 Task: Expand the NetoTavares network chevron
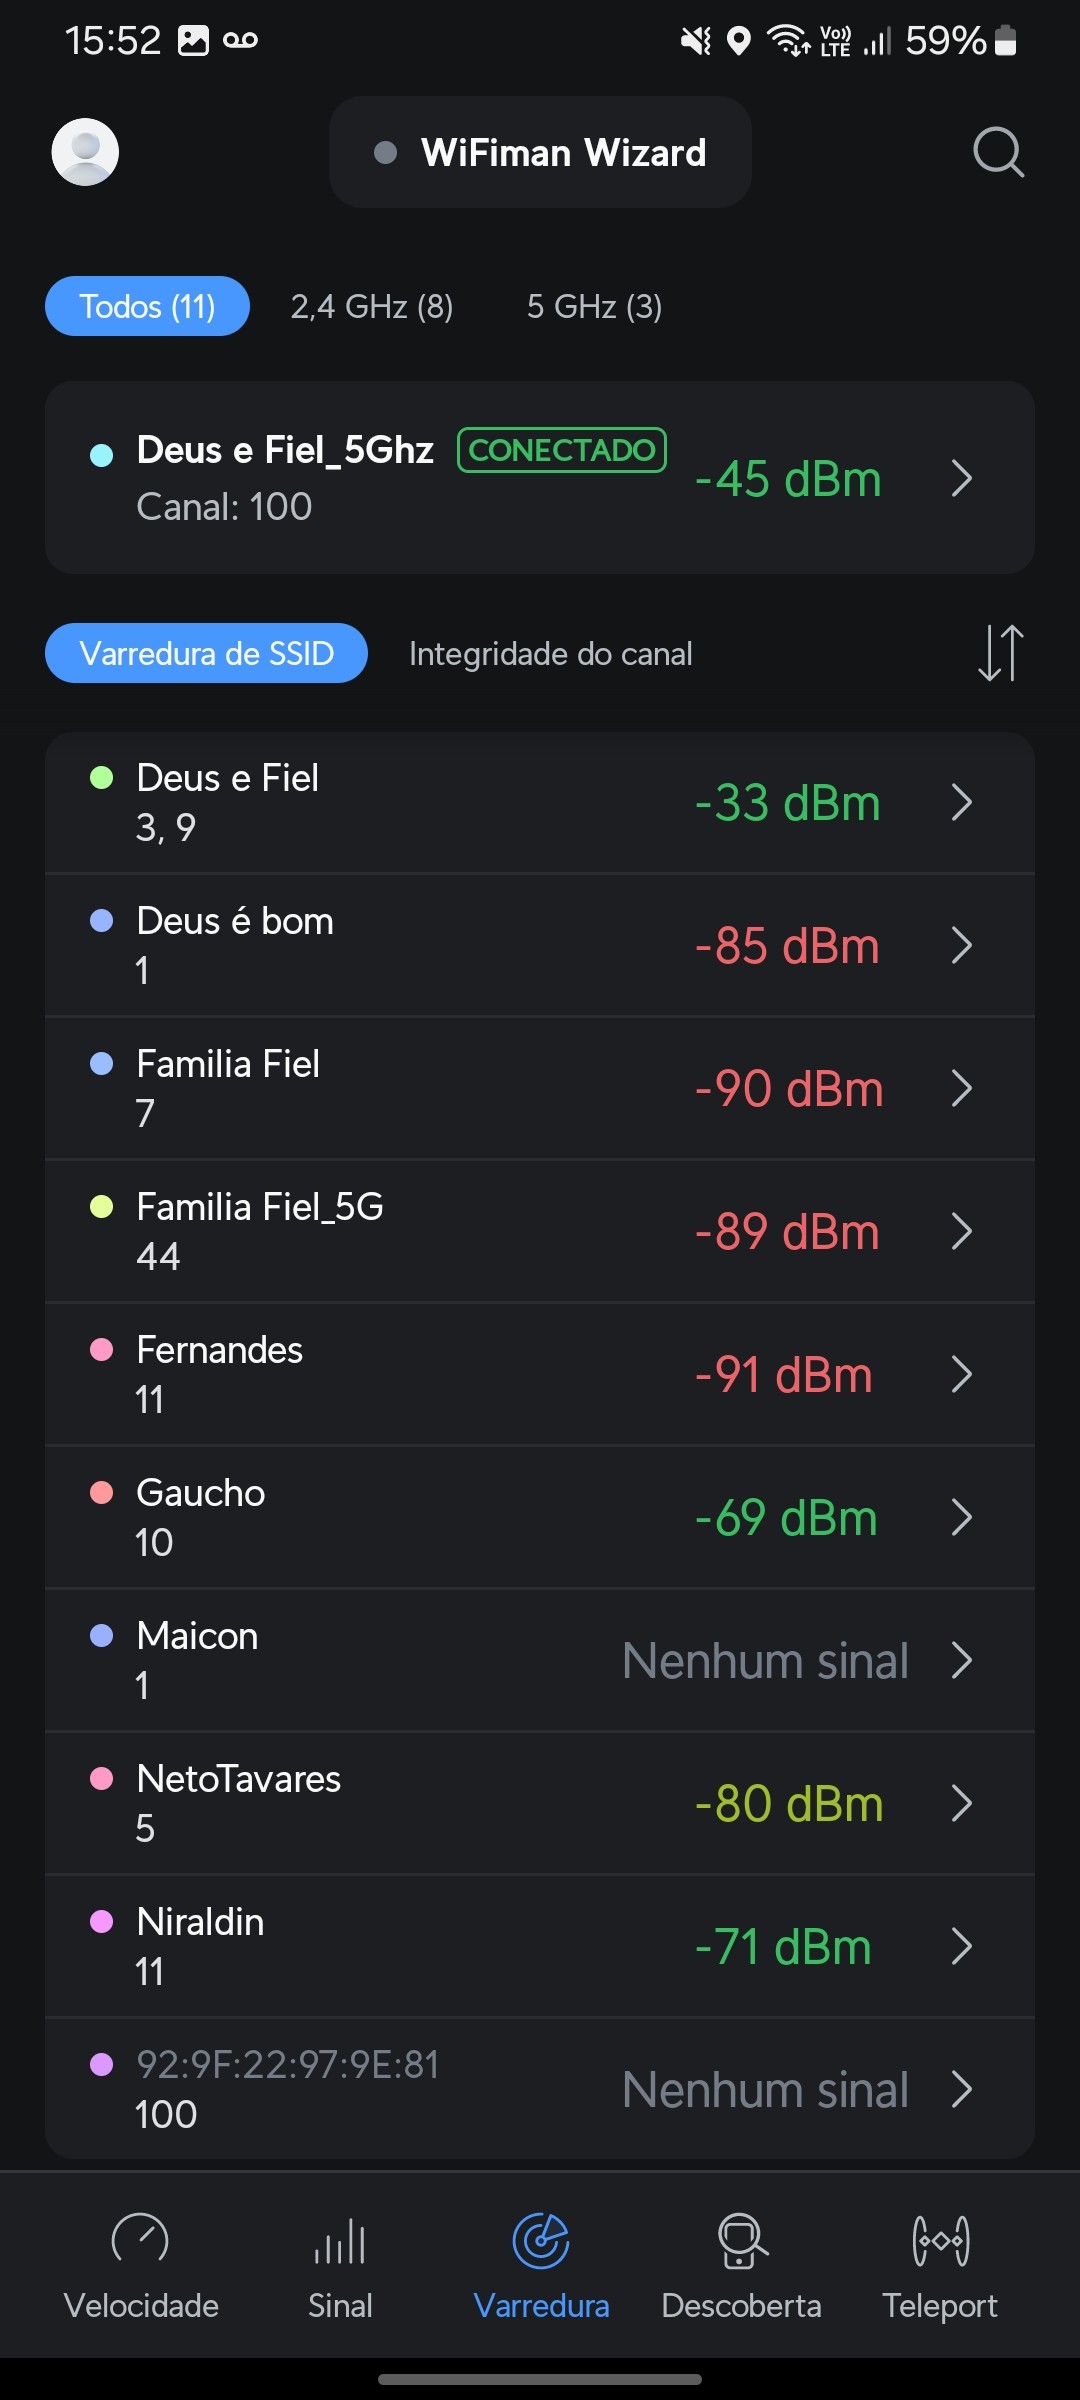coord(961,1803)
